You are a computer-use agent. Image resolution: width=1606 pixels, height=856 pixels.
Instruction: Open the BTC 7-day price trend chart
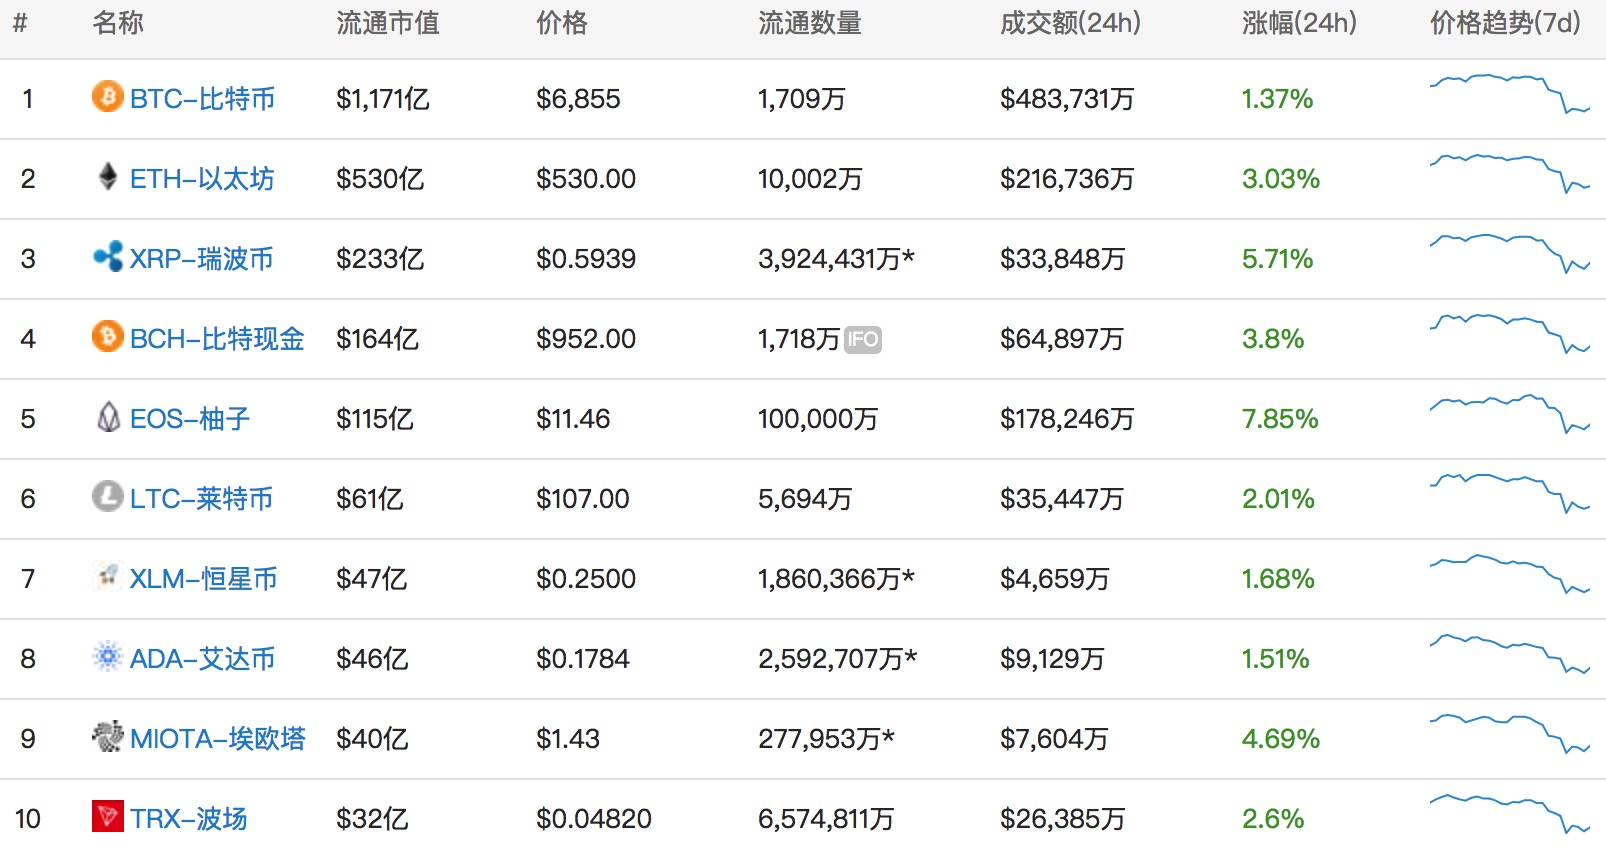1510,93
